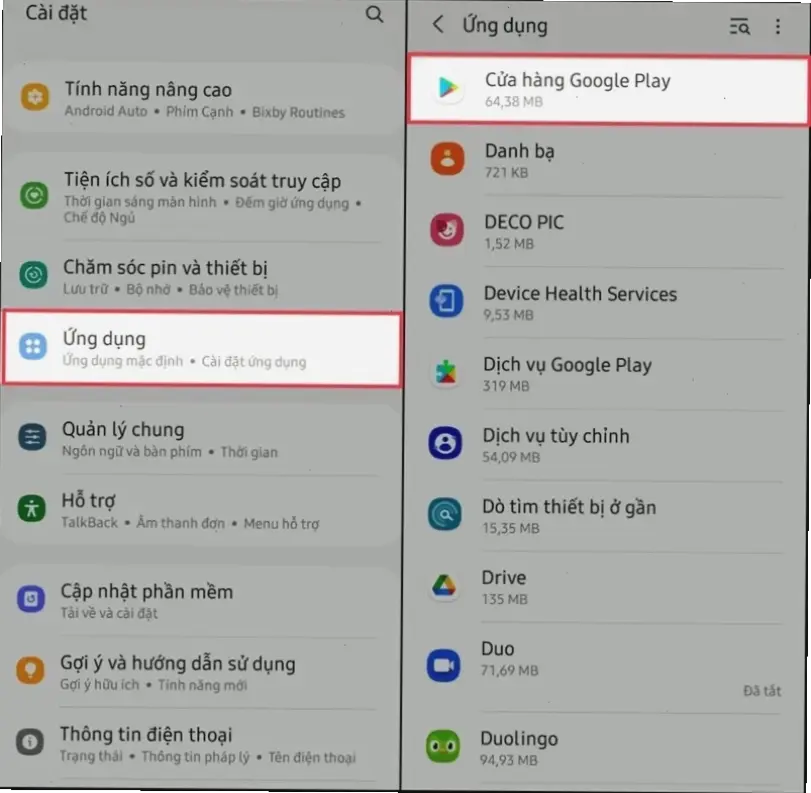Viewport: 811px width, 793px height.
Task: Tap the DECO PIC app icon
Action: 447,229
